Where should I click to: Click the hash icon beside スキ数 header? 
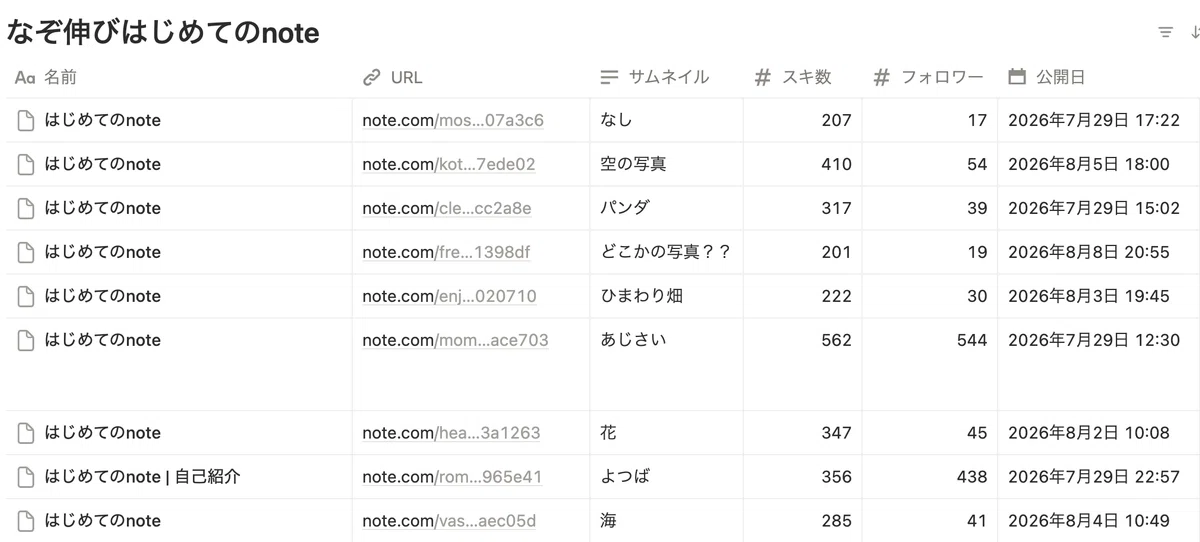(x=763, y=77)
